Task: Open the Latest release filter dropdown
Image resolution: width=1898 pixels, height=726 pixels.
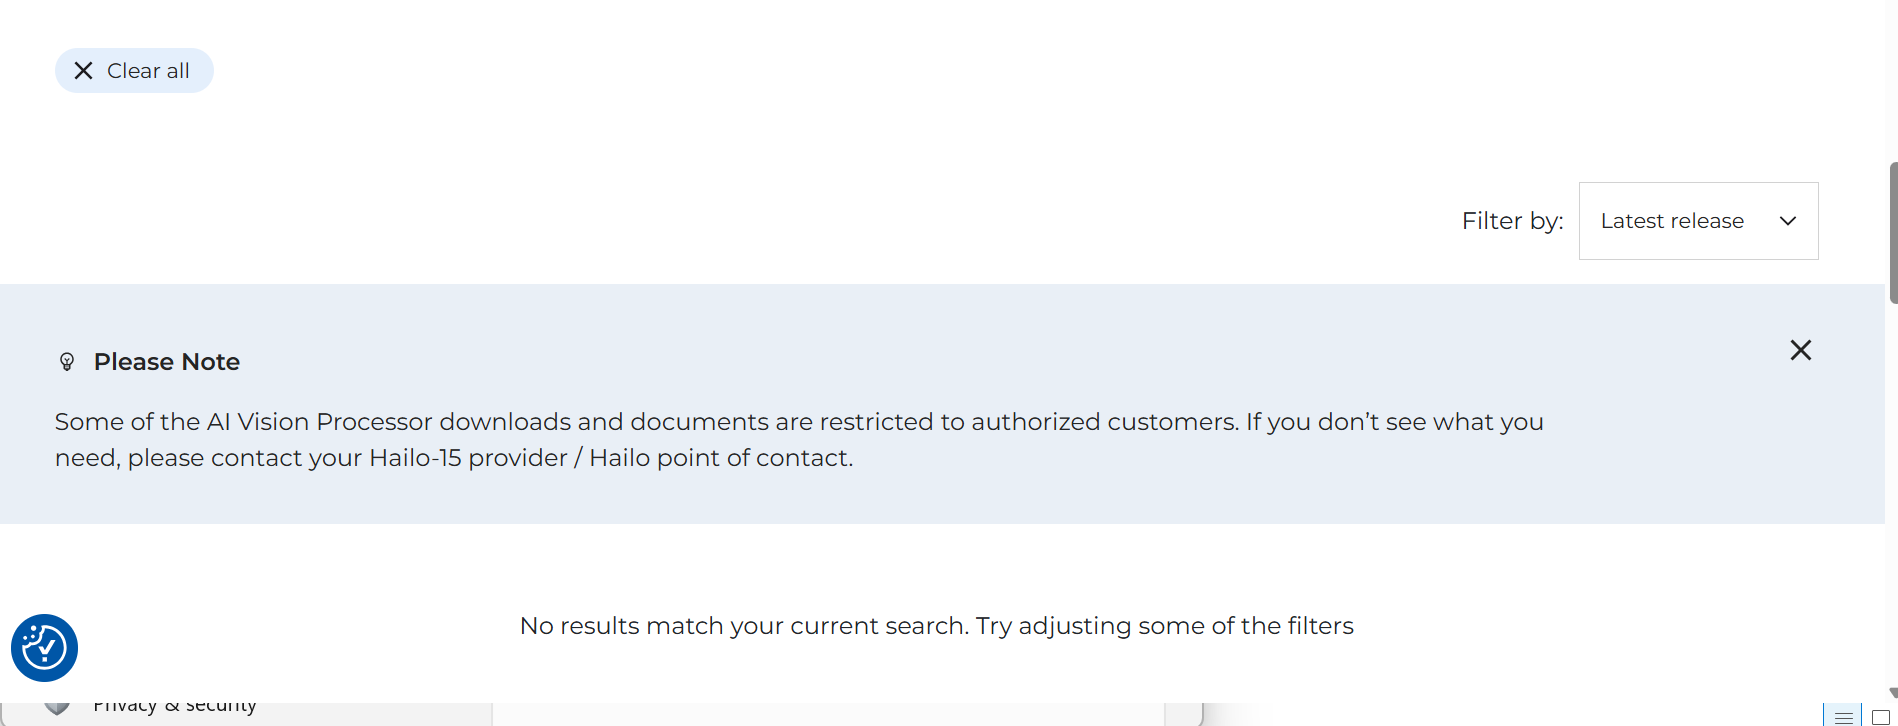Action: (x=1697, y=221)
